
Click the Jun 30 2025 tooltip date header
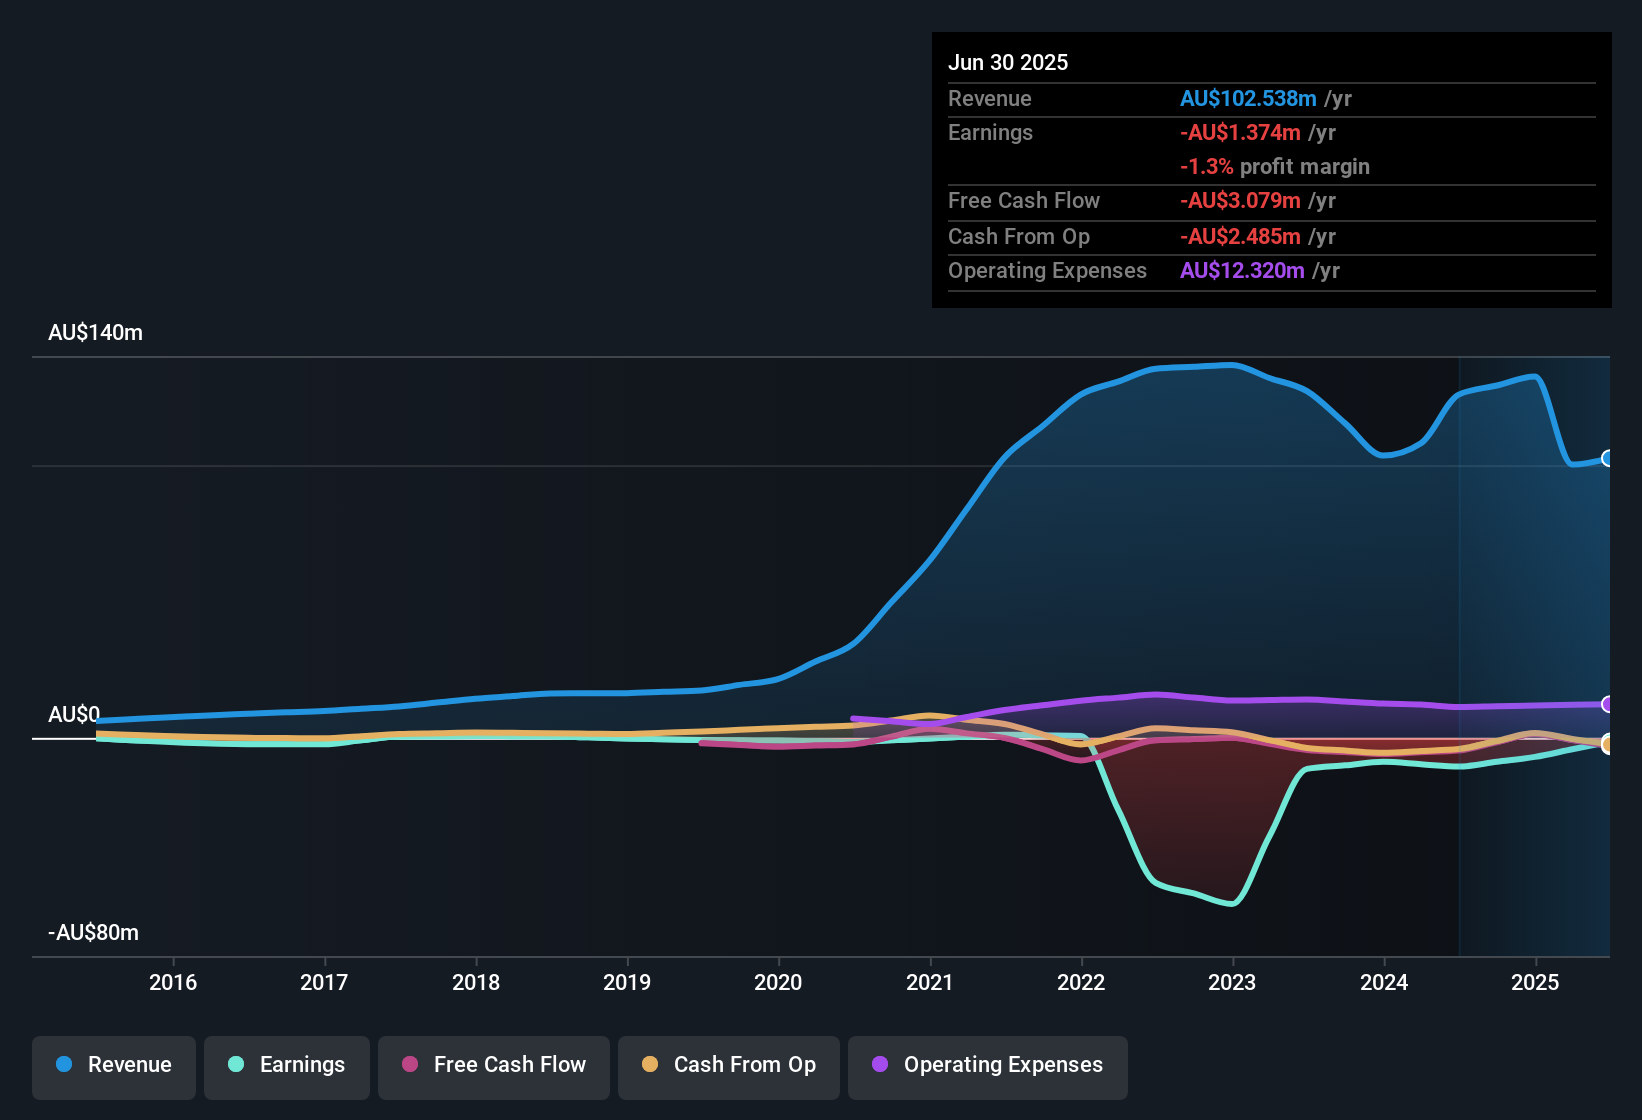click(1008, 62)
